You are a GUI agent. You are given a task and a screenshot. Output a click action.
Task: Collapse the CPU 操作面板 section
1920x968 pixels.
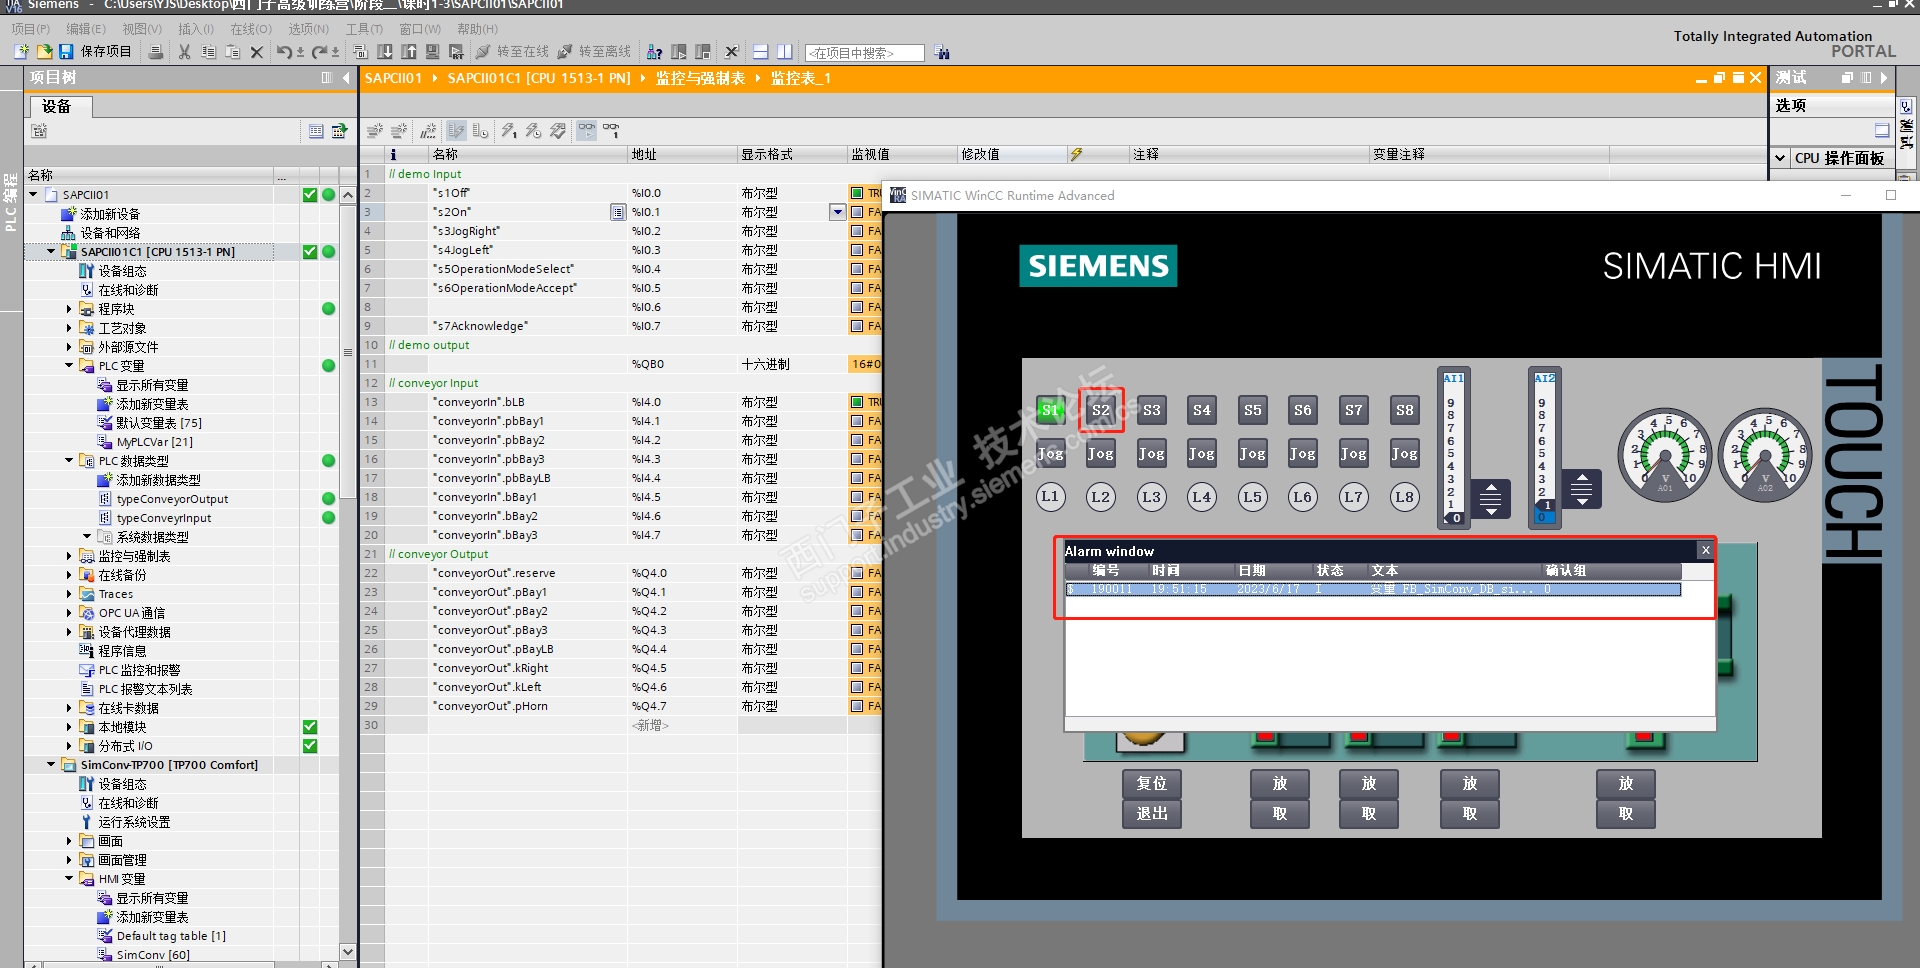coord(1781,158)
